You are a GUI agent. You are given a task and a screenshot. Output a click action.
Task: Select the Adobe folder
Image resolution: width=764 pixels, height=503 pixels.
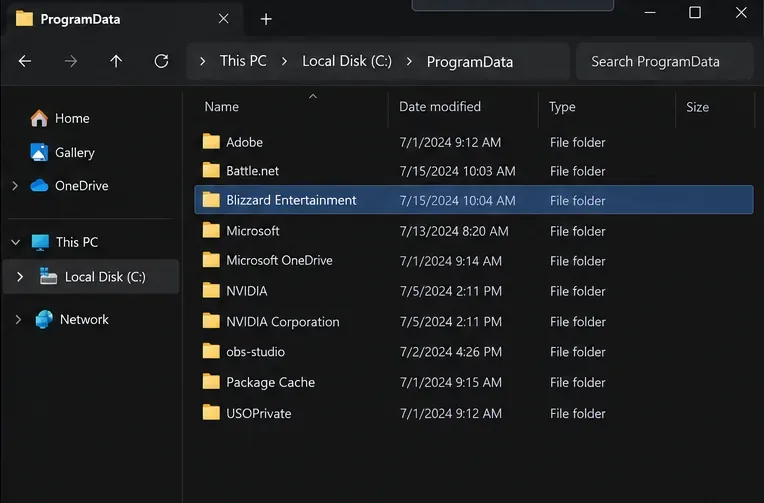tap(474, 142)
